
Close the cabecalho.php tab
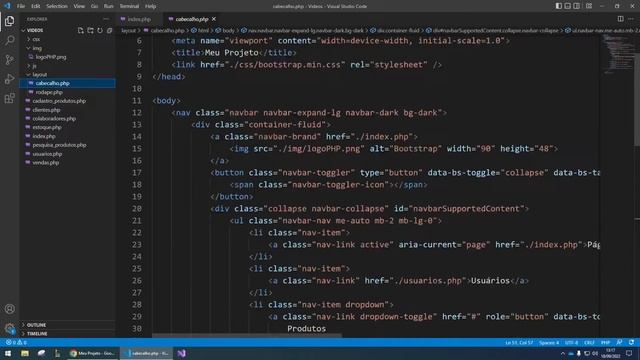click(213, 19)
